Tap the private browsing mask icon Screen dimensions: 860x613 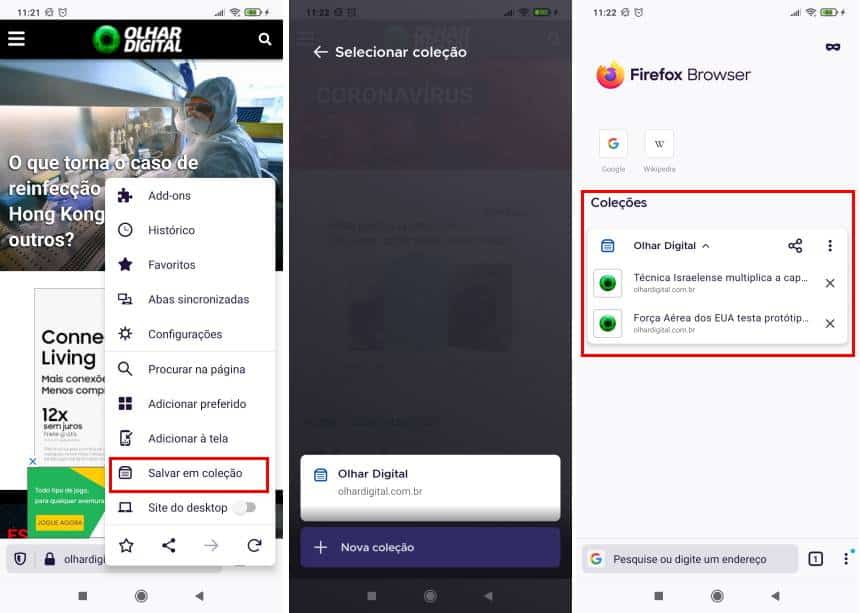point(833,47)
